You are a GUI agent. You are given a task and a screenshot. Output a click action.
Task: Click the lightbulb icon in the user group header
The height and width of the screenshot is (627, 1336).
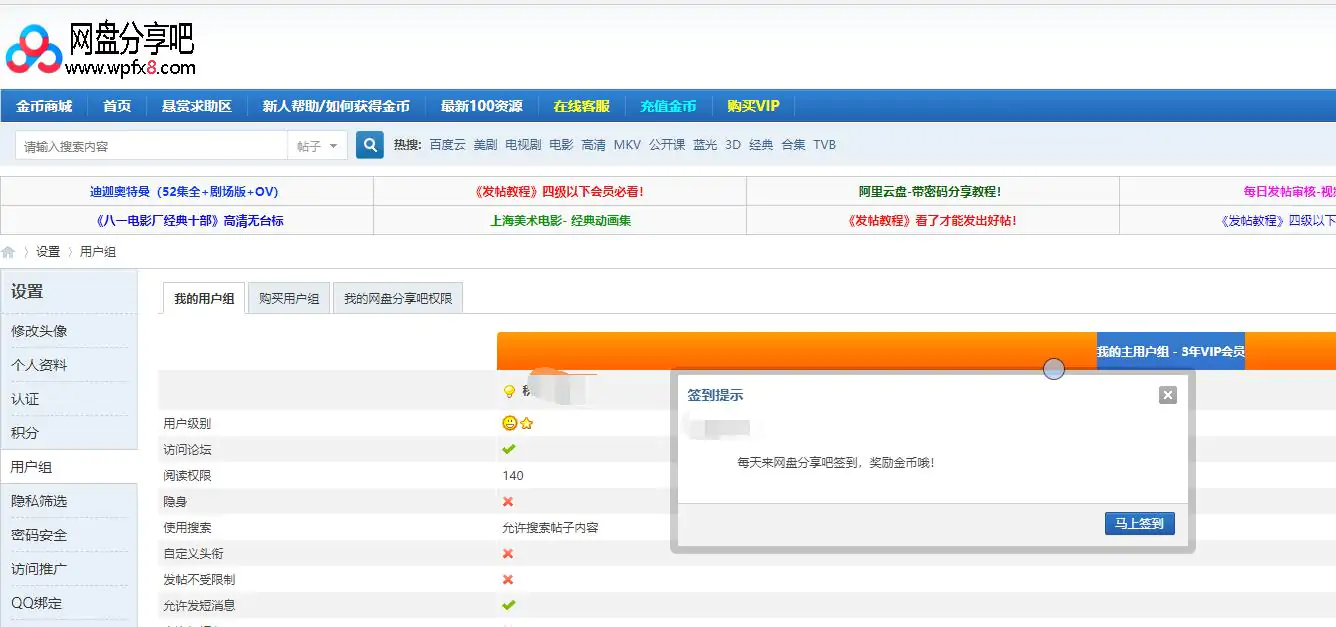point(509,391)
